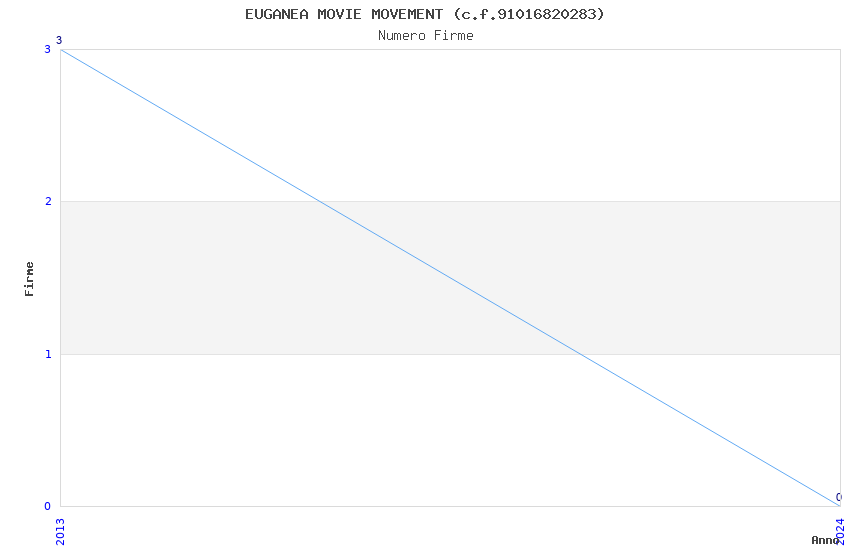Click where the blue line crosses gridline 2
The image size is (850, 550).
tap(320, 201)
